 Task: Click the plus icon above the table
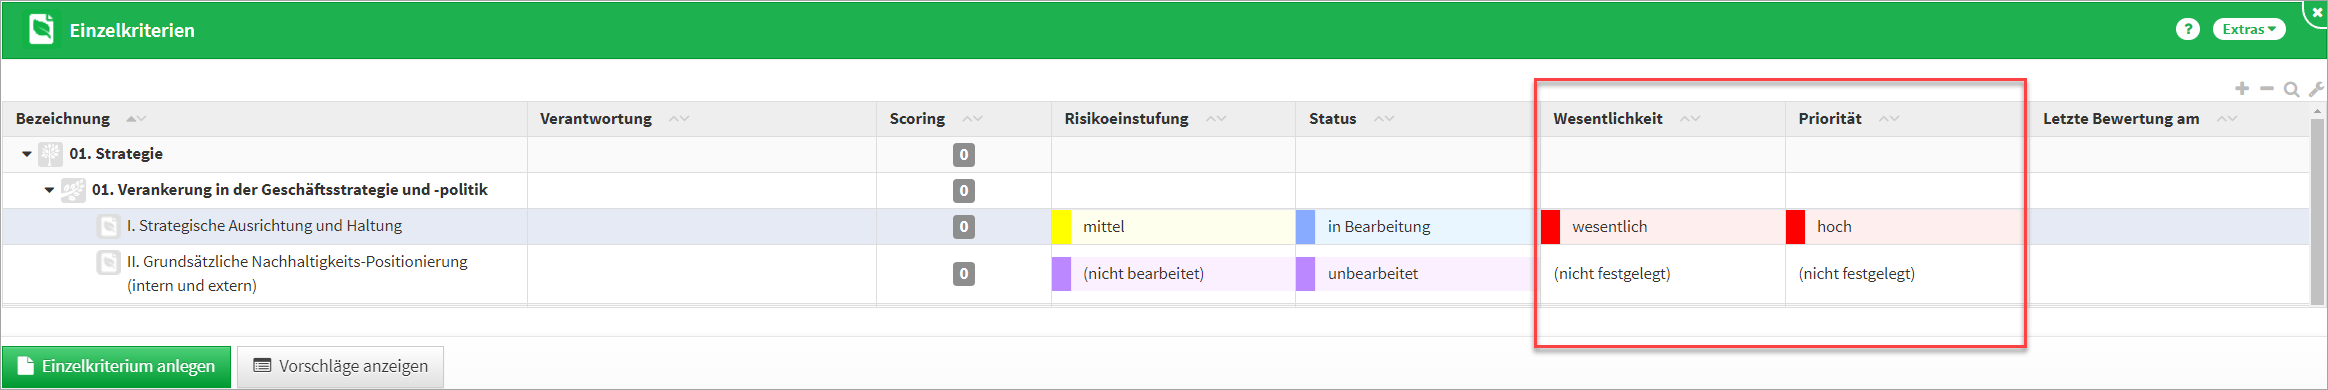point(2242,88)
